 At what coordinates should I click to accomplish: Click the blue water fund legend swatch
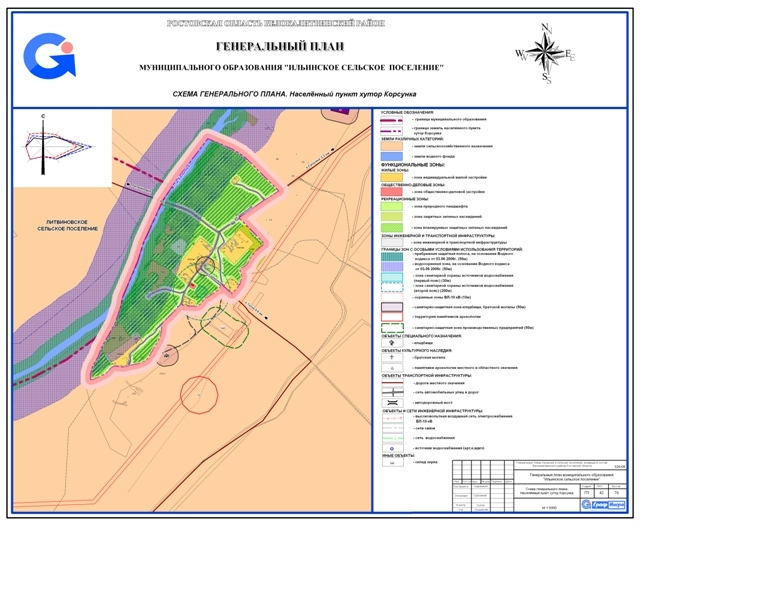coord(391,157)
